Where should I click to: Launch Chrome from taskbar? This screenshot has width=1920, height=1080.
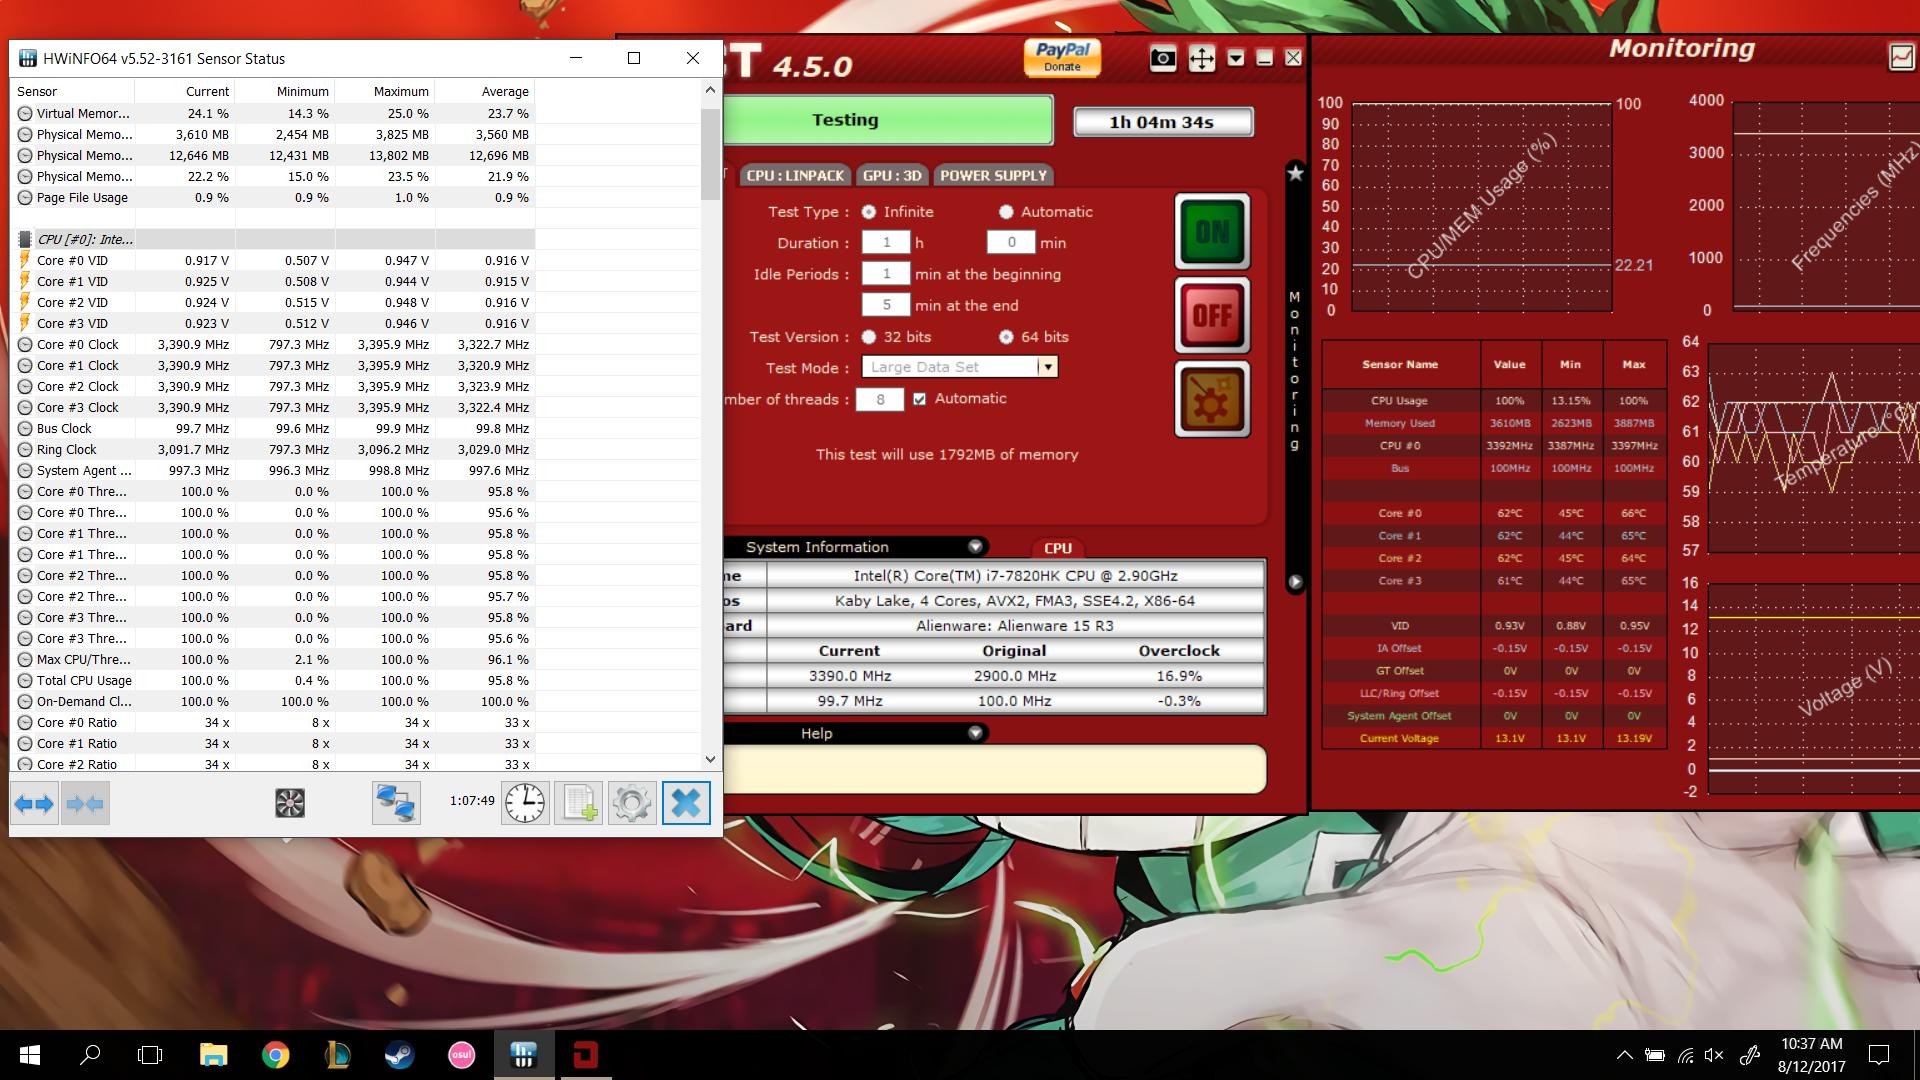coord(275,1055)
